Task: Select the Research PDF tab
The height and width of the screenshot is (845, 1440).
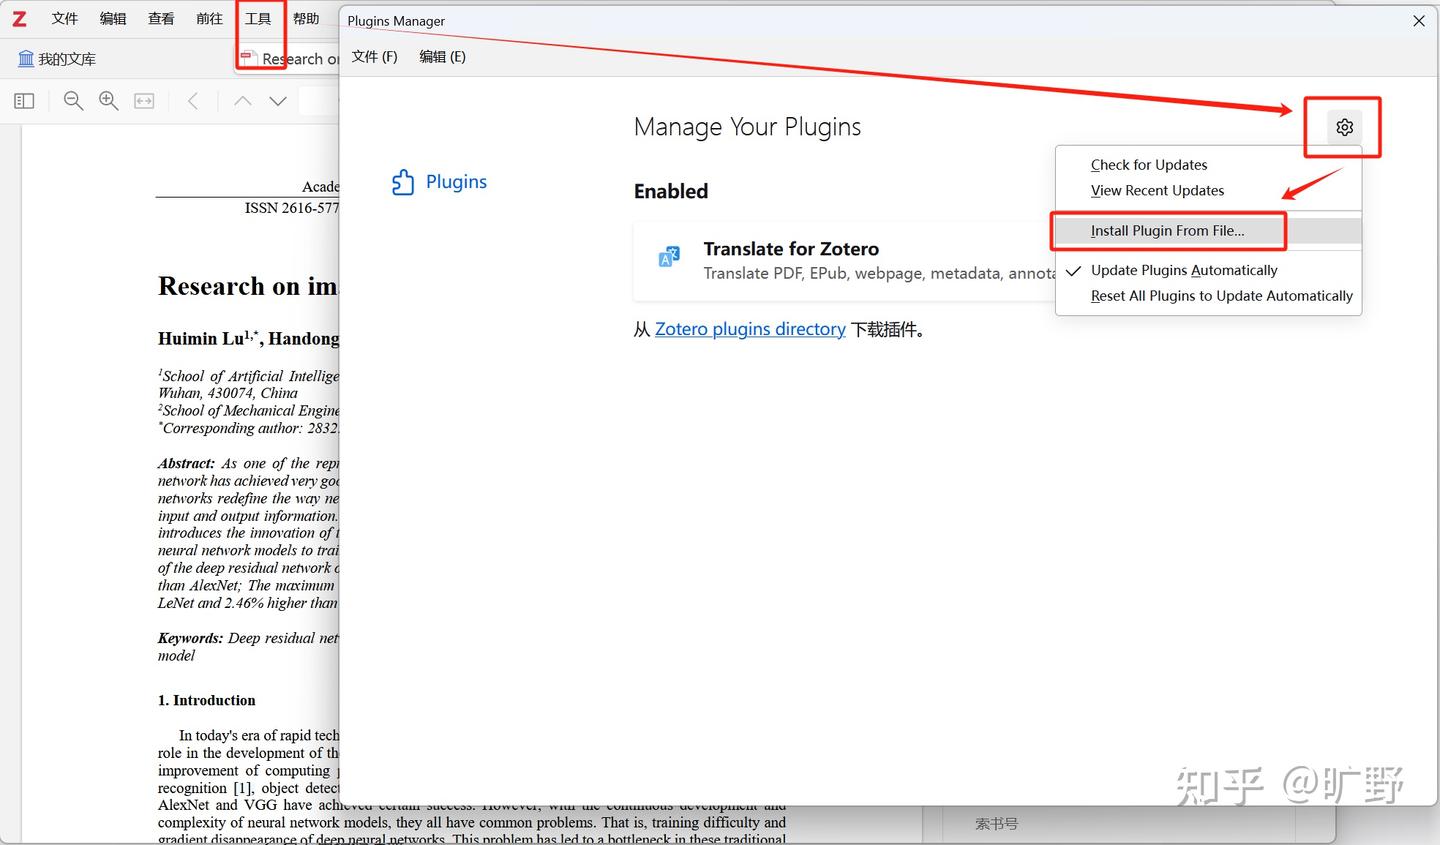Action: (290, 59)
